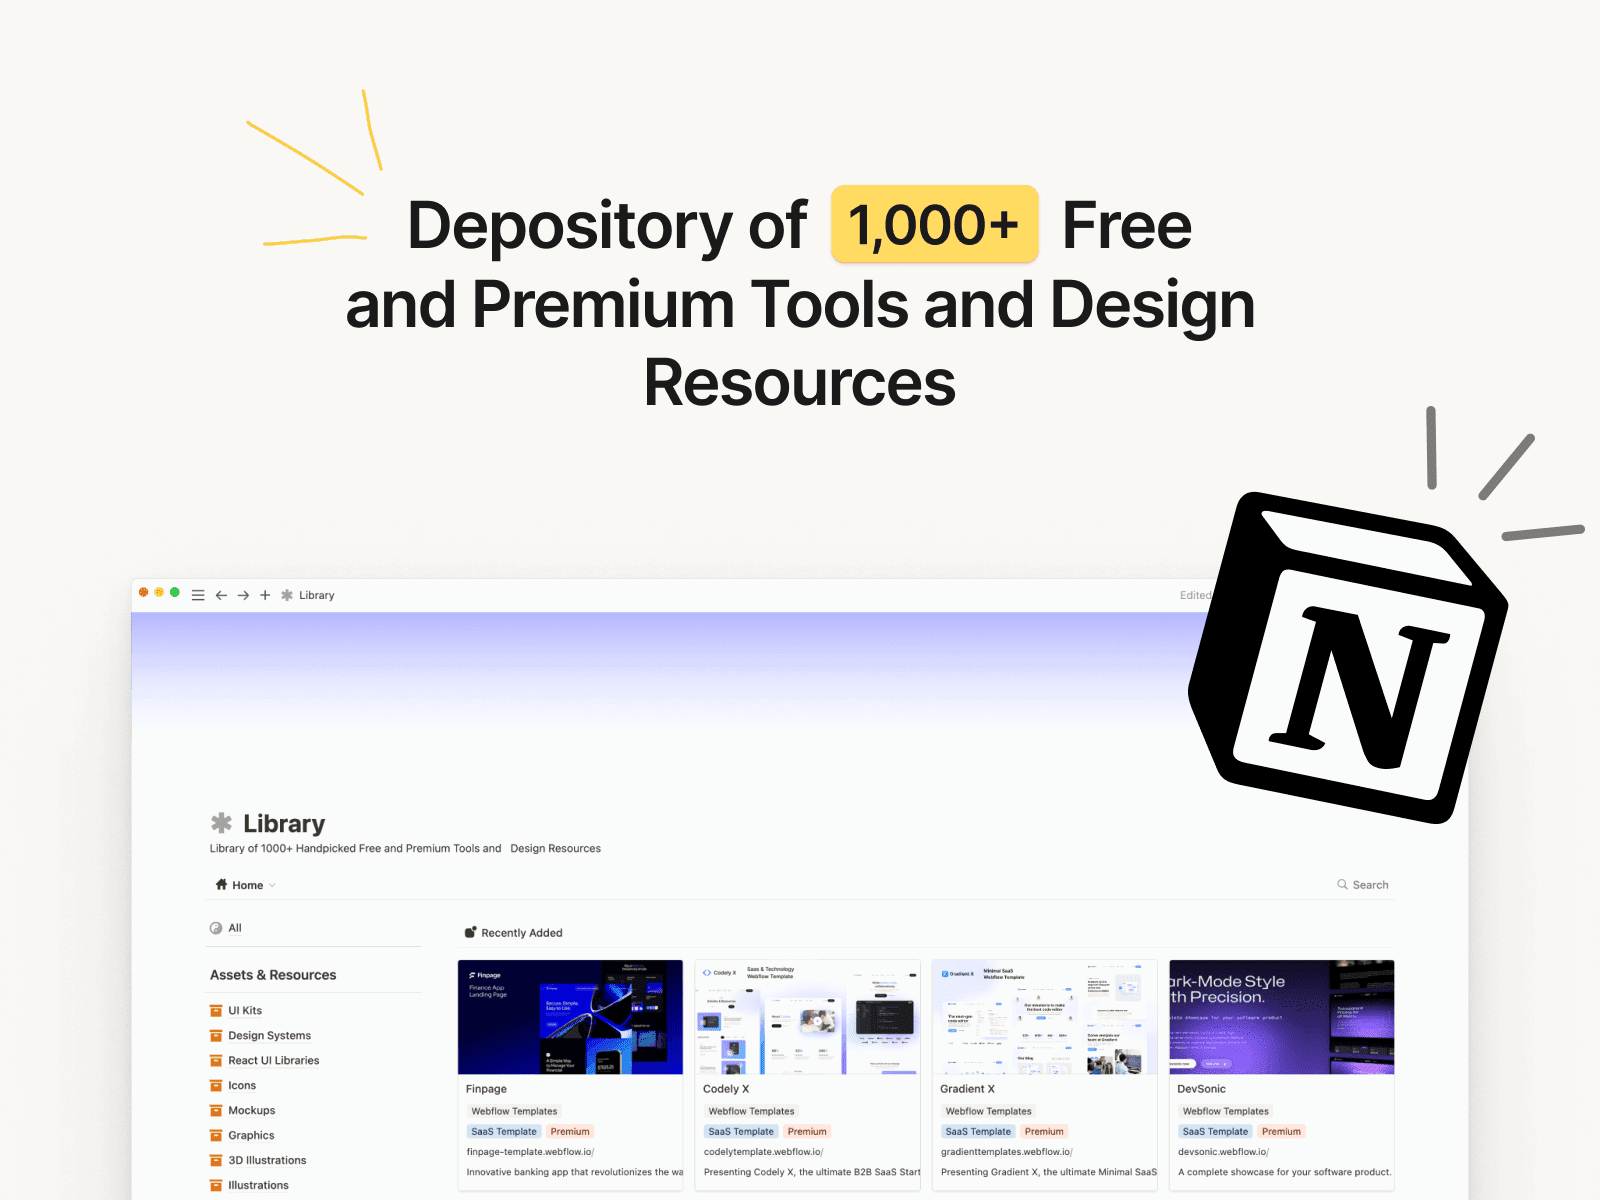Go back with the left arrow

pyautogui.click(x=221, y=595)
